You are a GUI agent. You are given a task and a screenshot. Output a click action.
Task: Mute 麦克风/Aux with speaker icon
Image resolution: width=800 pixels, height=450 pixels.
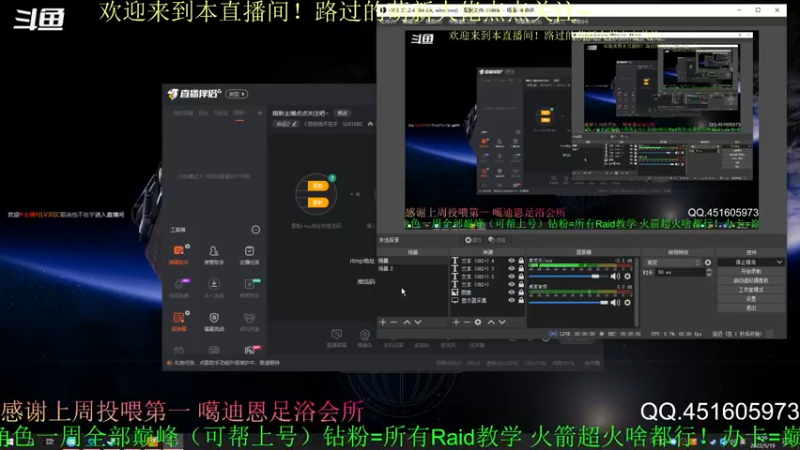point(615,276)
